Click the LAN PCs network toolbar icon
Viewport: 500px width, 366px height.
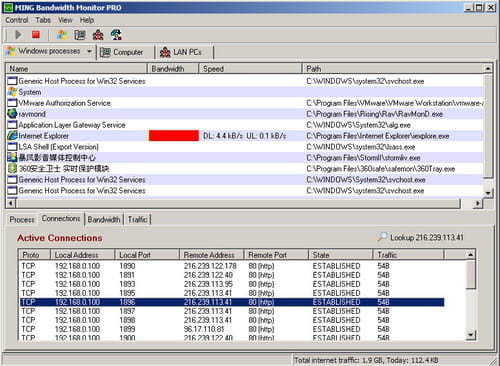point(98,35)
